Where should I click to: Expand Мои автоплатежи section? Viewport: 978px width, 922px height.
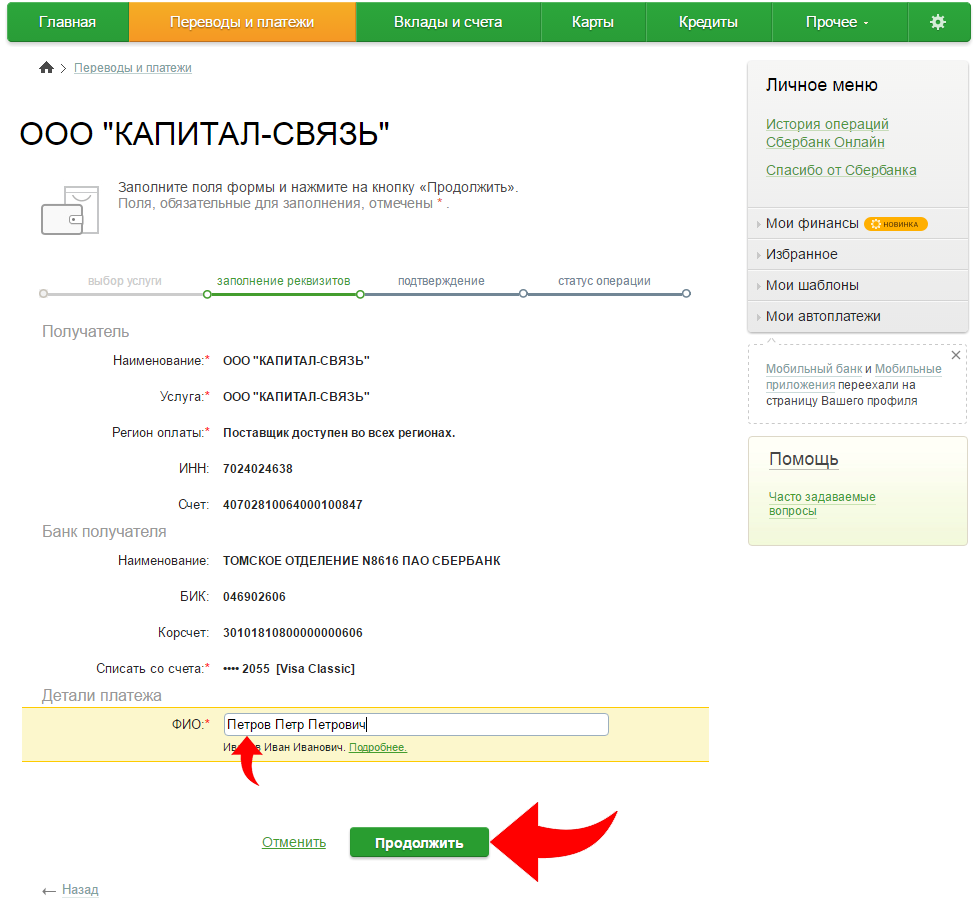823,317
